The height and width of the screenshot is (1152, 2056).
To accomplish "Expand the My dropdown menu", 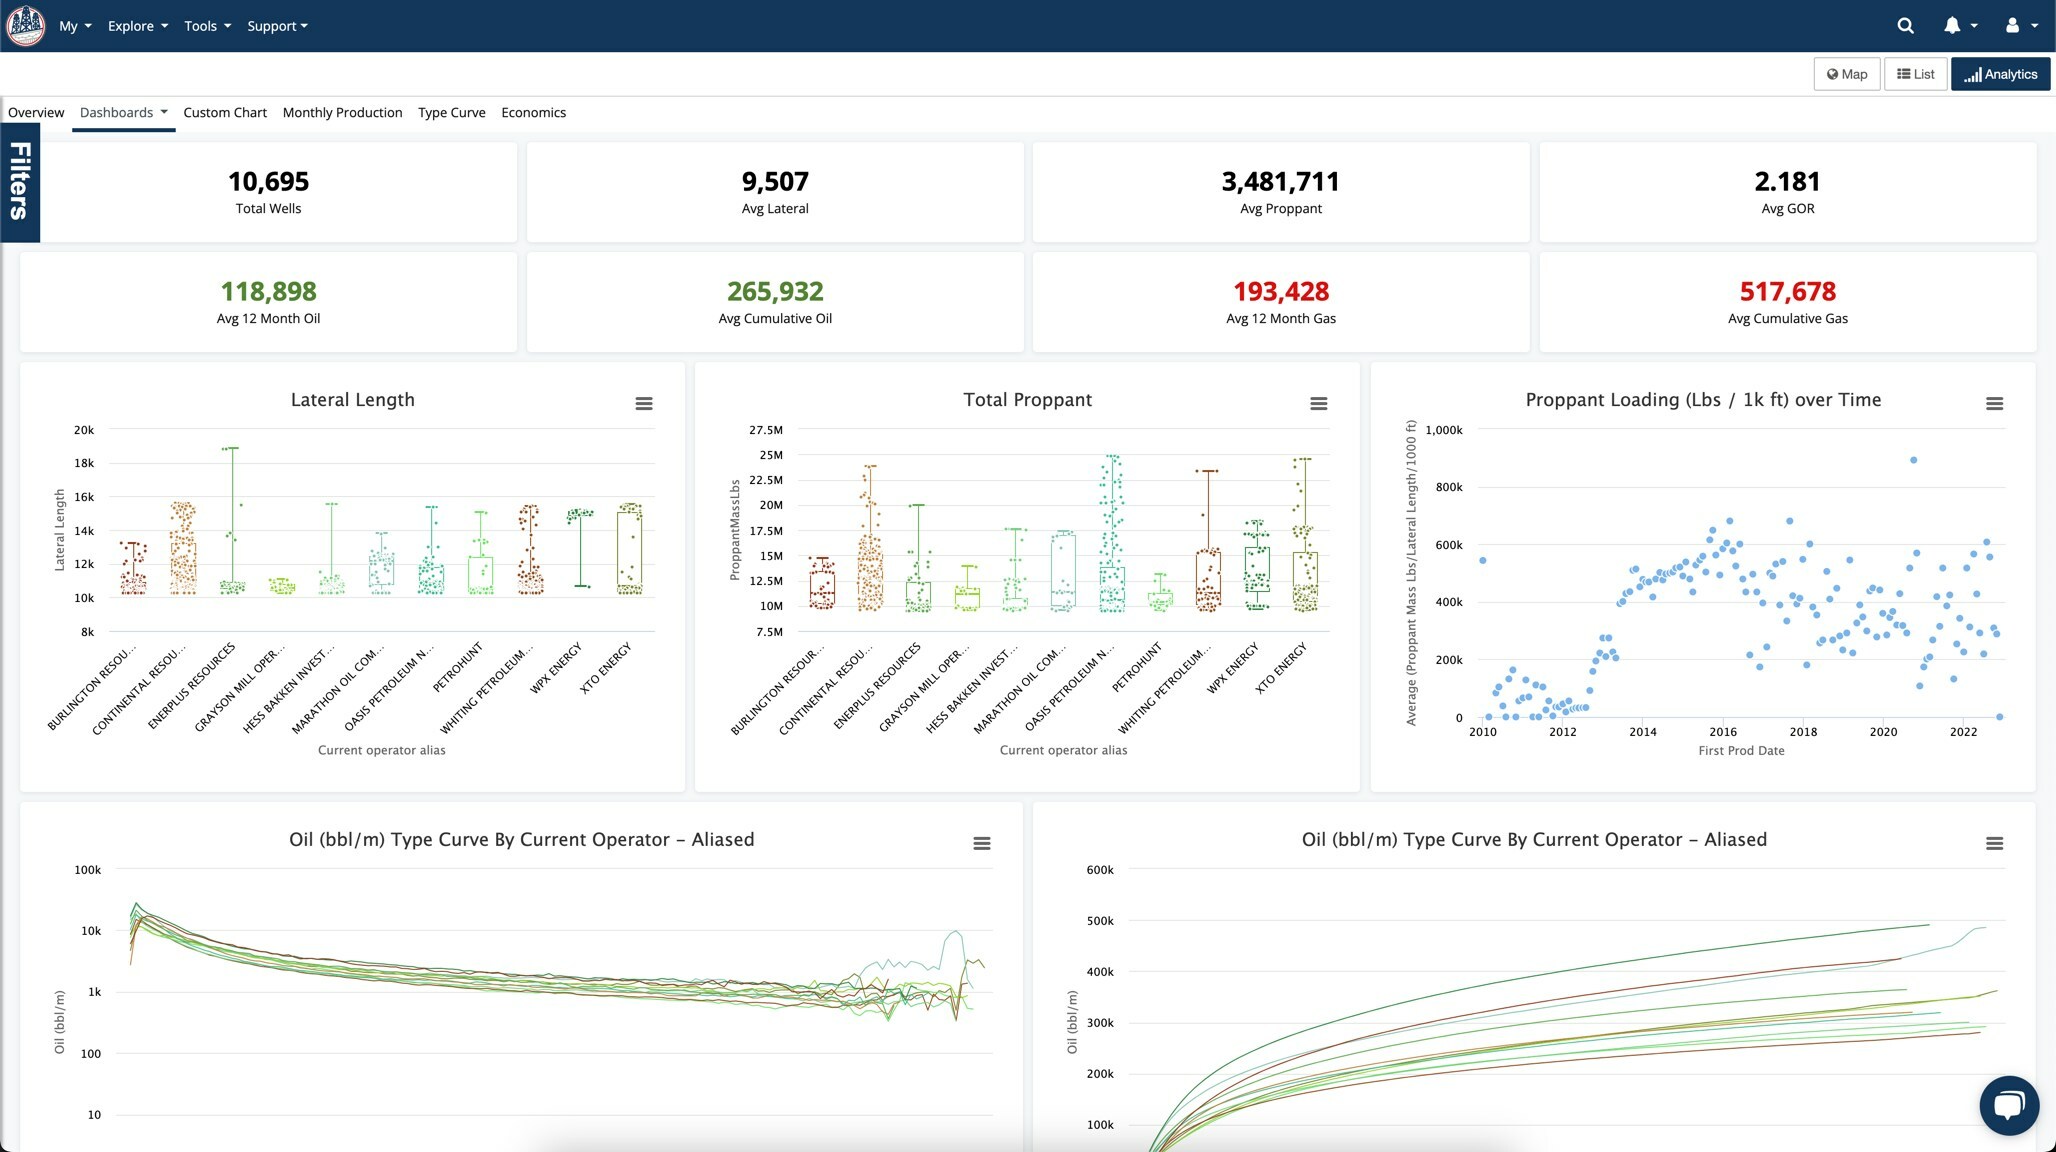I will click(75, 26).
